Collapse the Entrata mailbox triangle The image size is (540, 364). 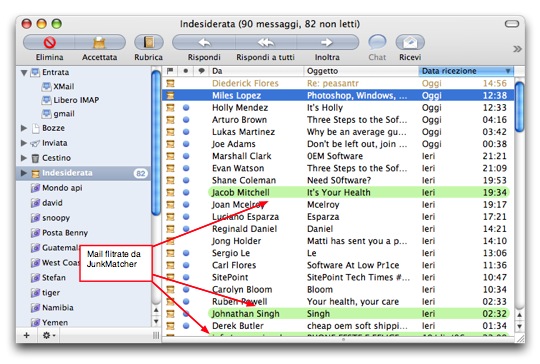pos(24,73)
